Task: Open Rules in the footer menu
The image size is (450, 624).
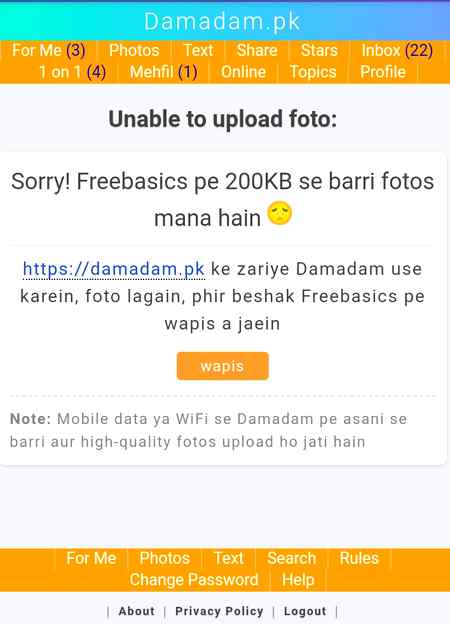Action: pyautogui.click(x=359, y=558)
